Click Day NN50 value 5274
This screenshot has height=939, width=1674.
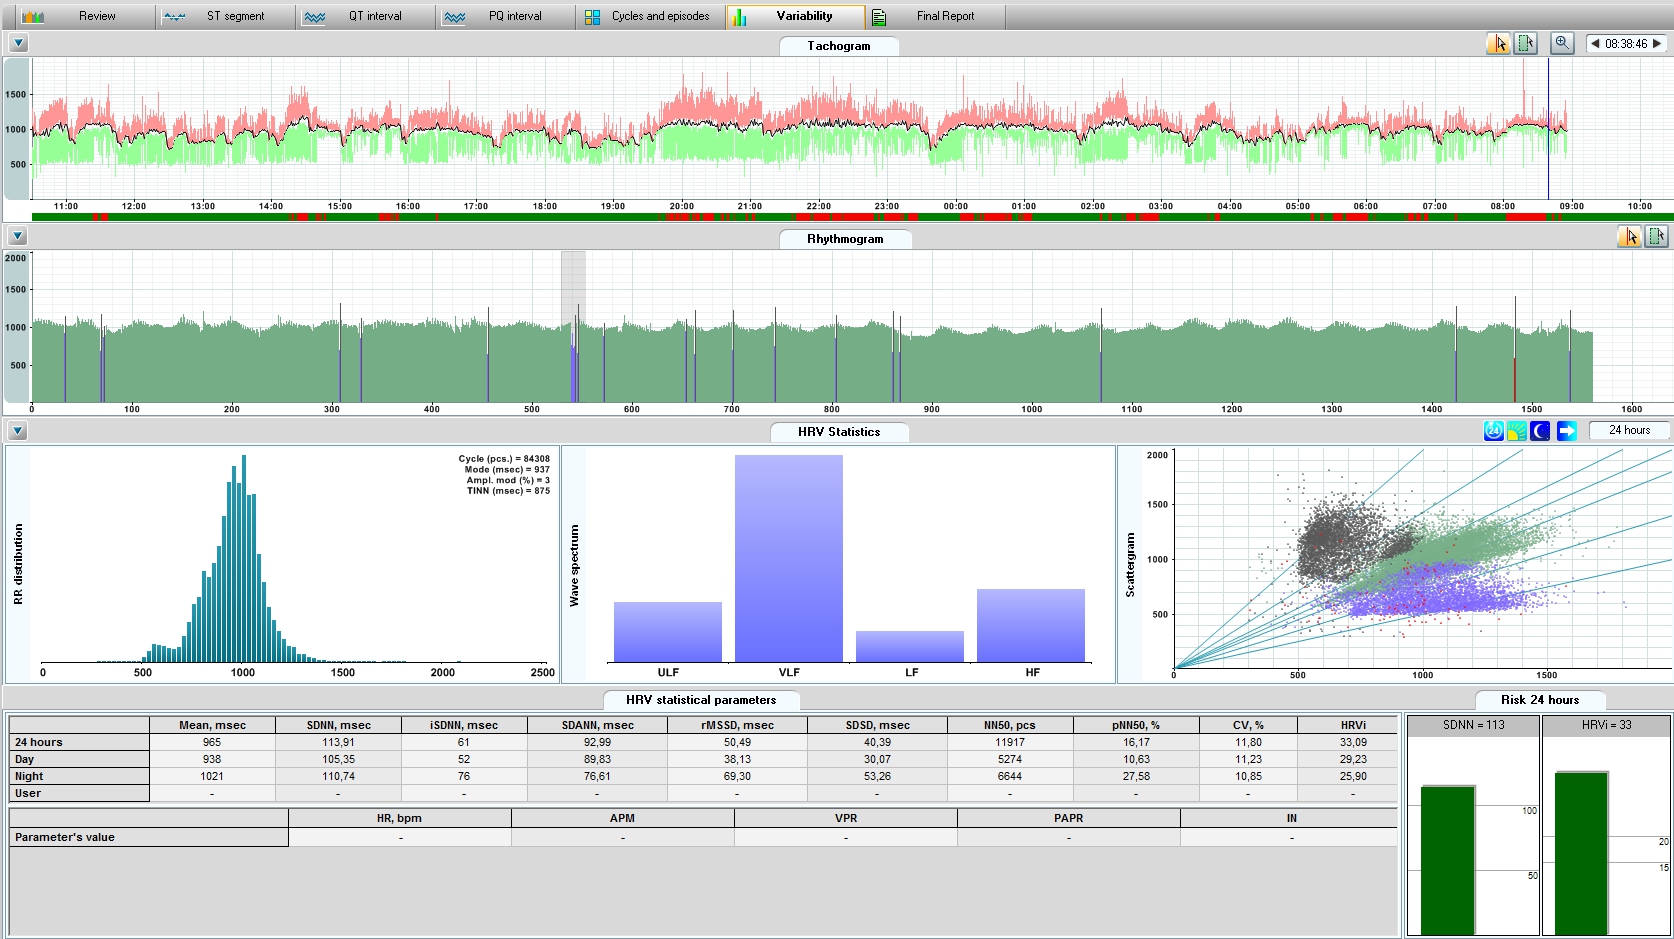pos(1010,759)
